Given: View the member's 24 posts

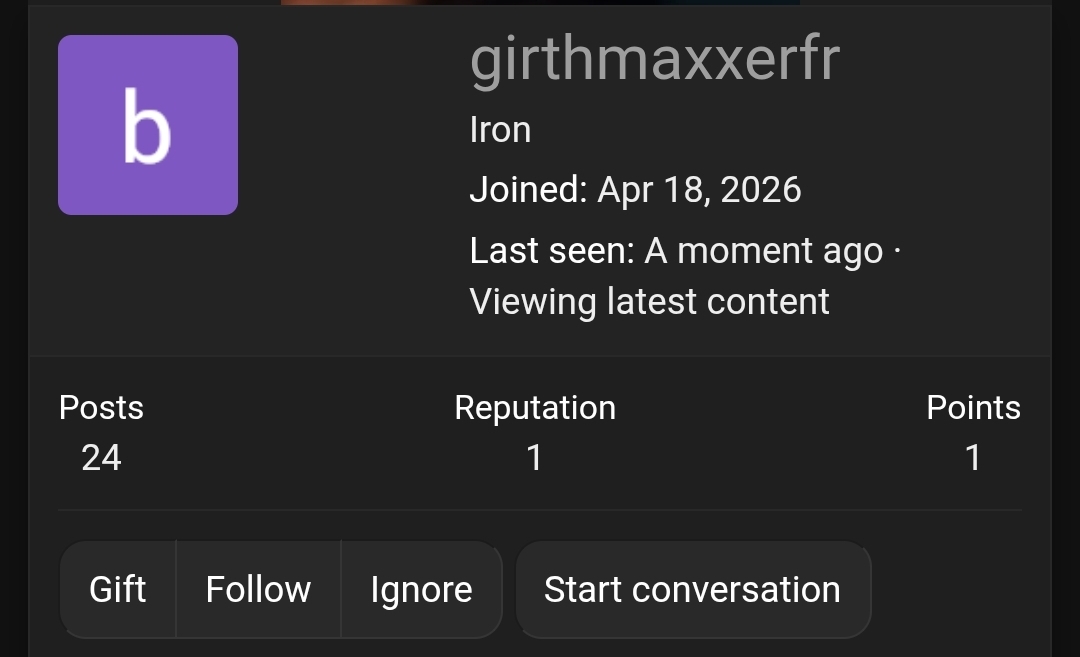Looking at the screenshot, I should pyautogui.click(x=100, y=457).
